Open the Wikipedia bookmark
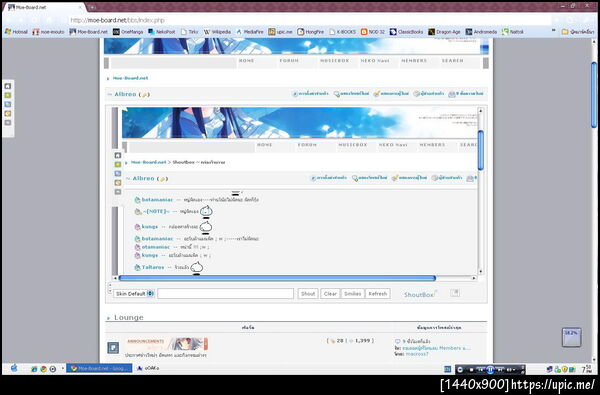The width and height of the screenshot is (600, 395). coord(217,32)
